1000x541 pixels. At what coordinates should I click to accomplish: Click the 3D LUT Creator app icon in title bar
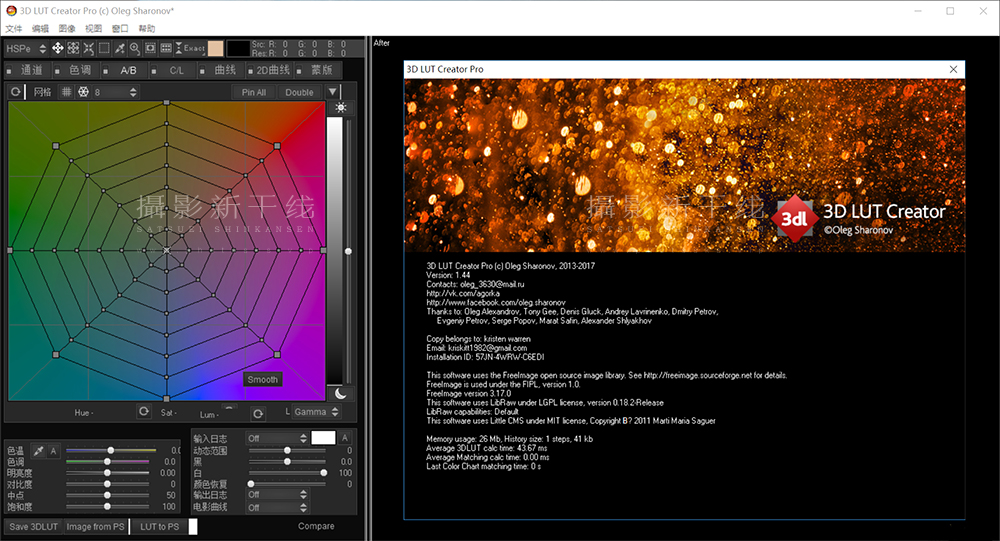click(11, 10)
